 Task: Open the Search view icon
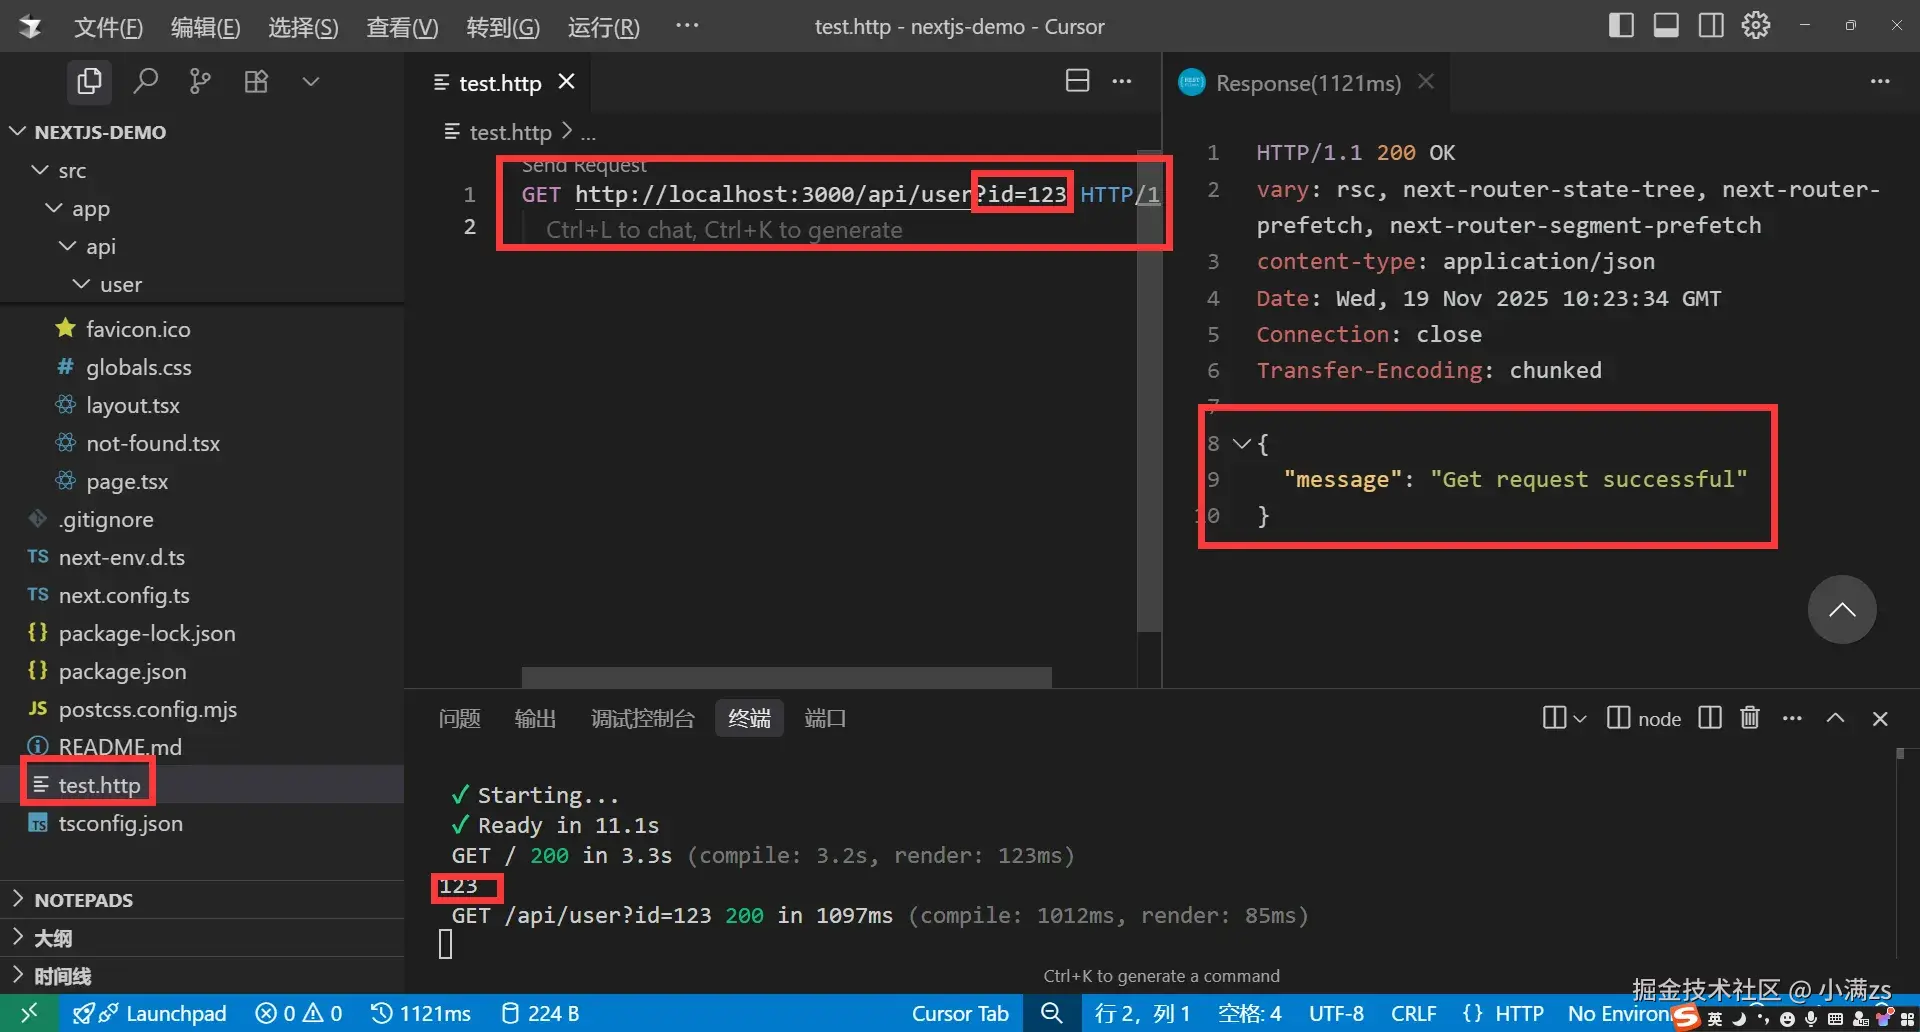[146, 81]
